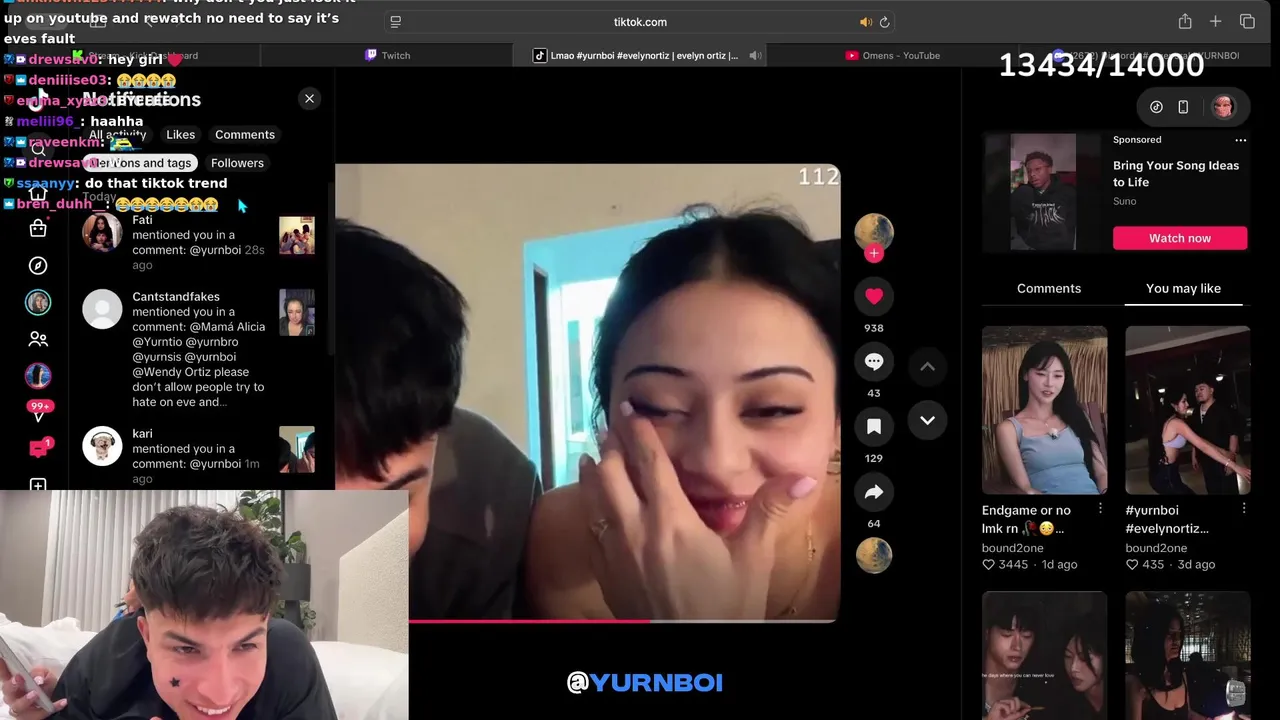Open the 'Bring Your Song Ideas to Life' ad title
The image size is (1280, 720).
point(1176,174)
